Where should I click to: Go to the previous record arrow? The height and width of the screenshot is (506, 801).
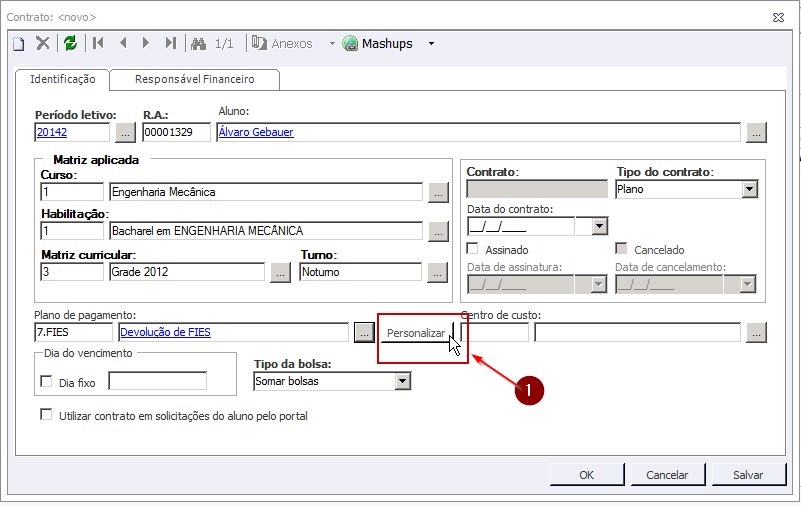pos(123,43)
